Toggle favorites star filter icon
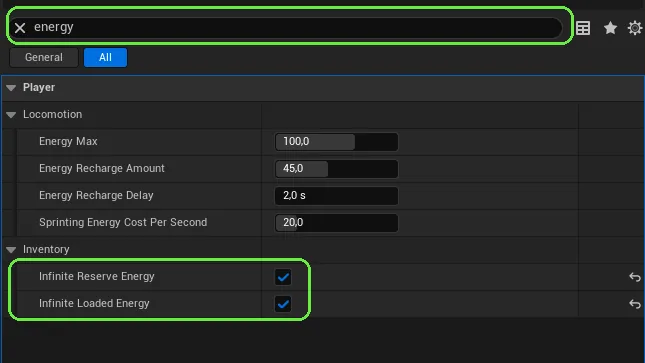Screen dimensions: 645x363 pyautogui.click(x=610, y=28)
